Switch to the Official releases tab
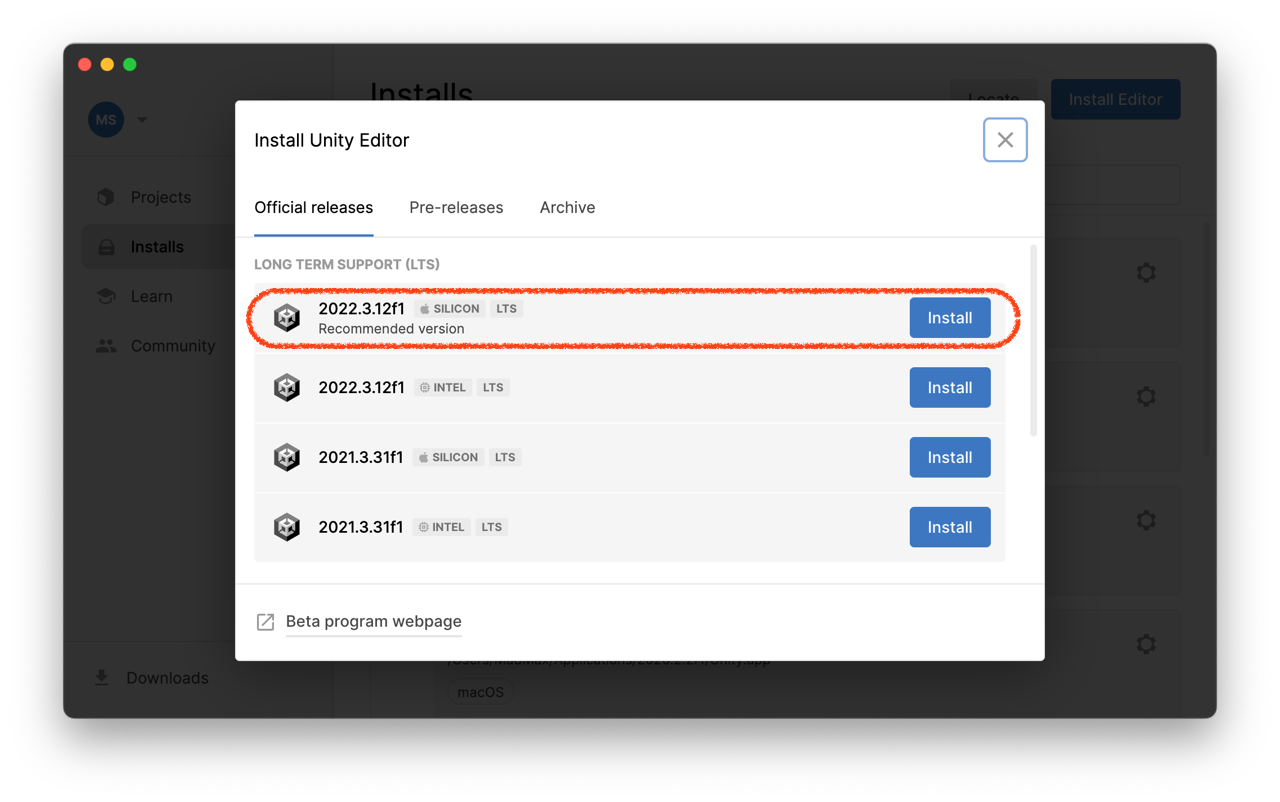 coord(314,208)
